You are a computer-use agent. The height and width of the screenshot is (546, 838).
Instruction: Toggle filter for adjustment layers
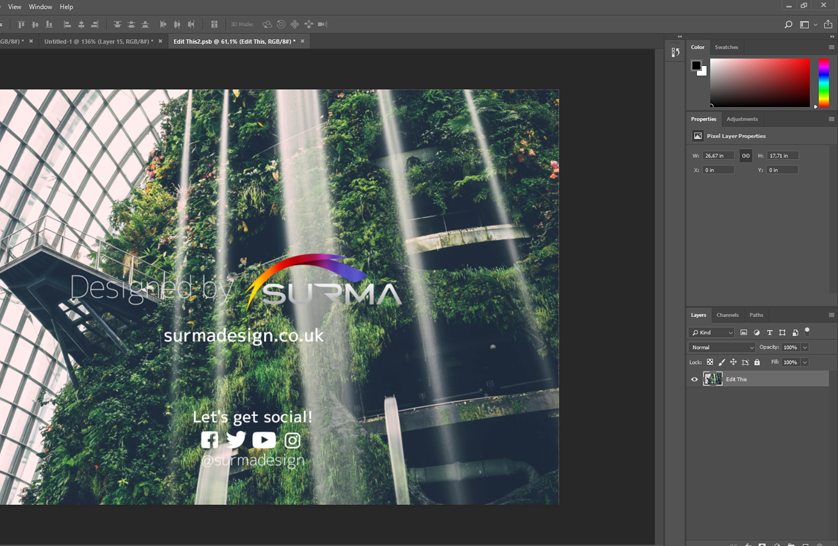[x=756, y=332]
